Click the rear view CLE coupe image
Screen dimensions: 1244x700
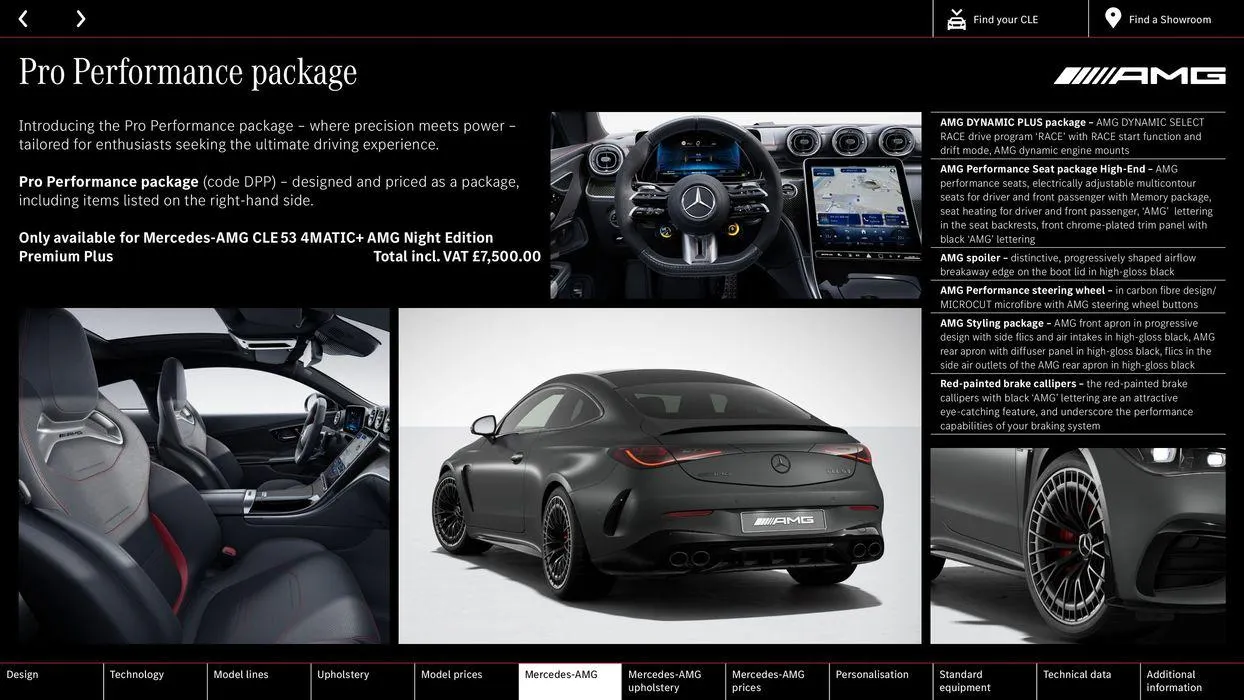point(659,476)
